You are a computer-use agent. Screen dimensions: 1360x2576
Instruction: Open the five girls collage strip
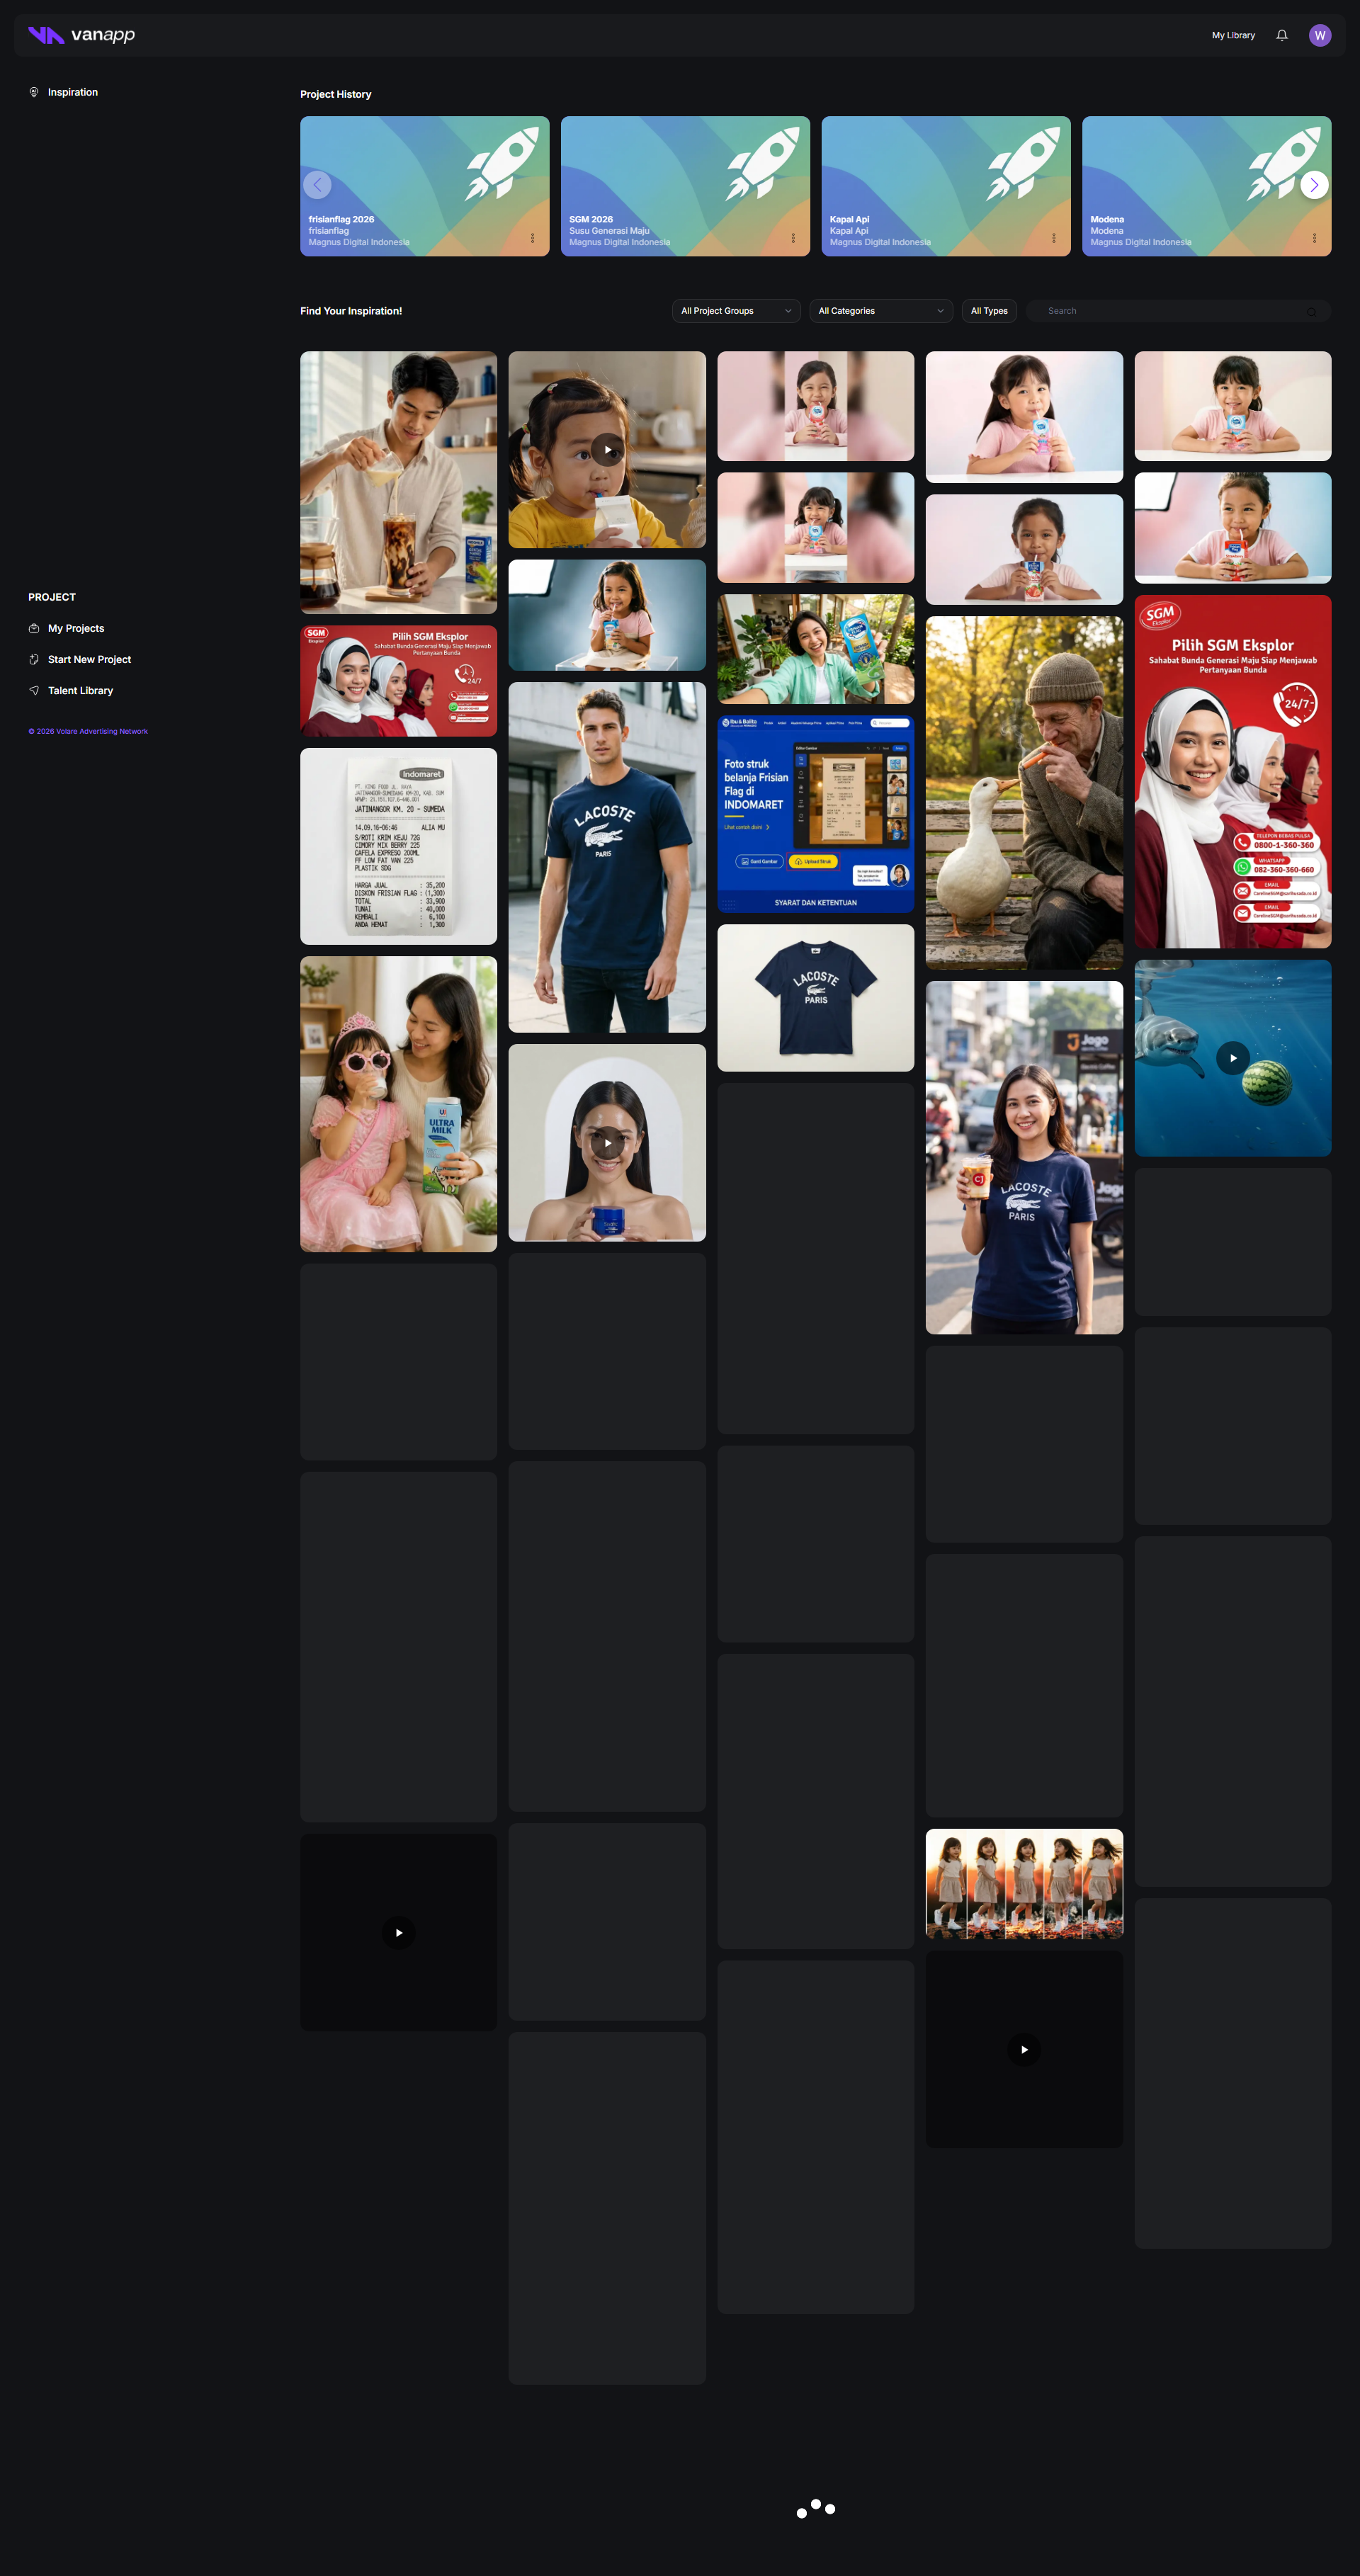(x=1024, y=1884)
